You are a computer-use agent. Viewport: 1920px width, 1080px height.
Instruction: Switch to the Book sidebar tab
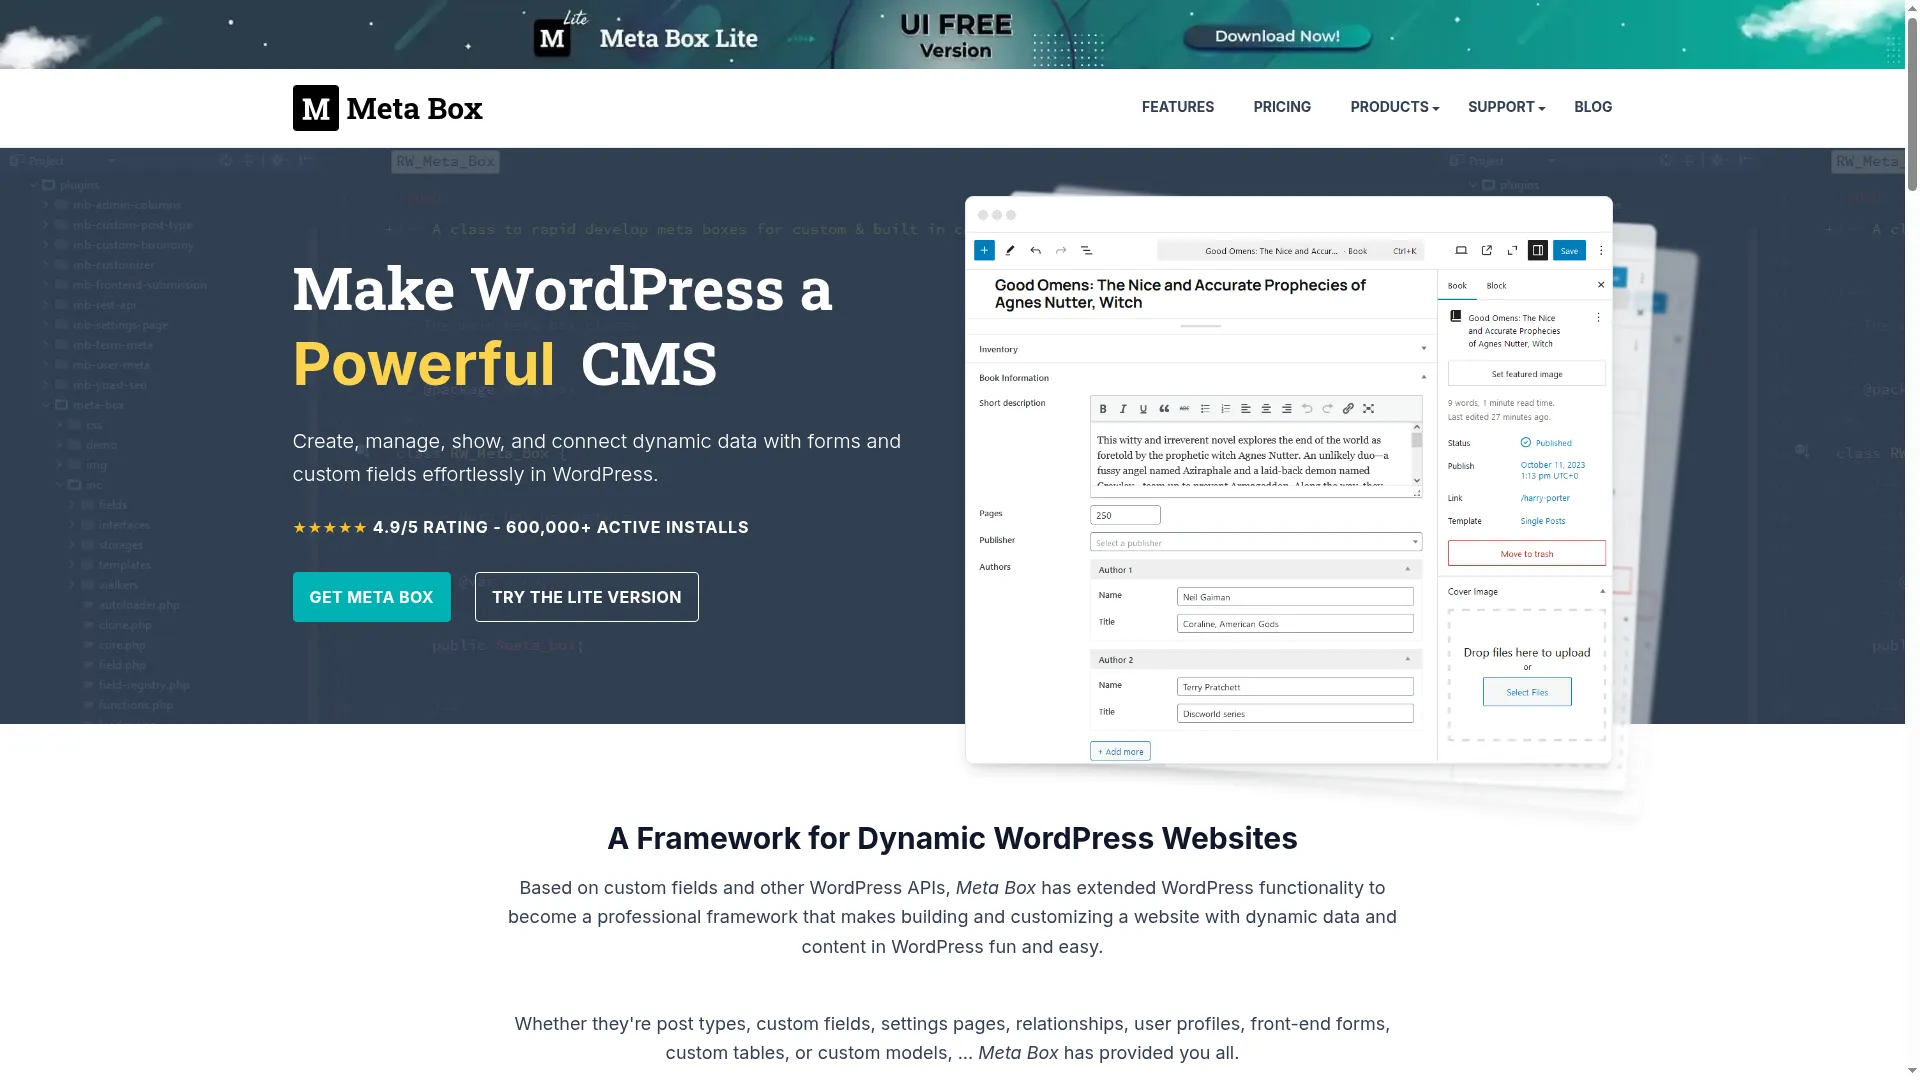point(1458,286)
